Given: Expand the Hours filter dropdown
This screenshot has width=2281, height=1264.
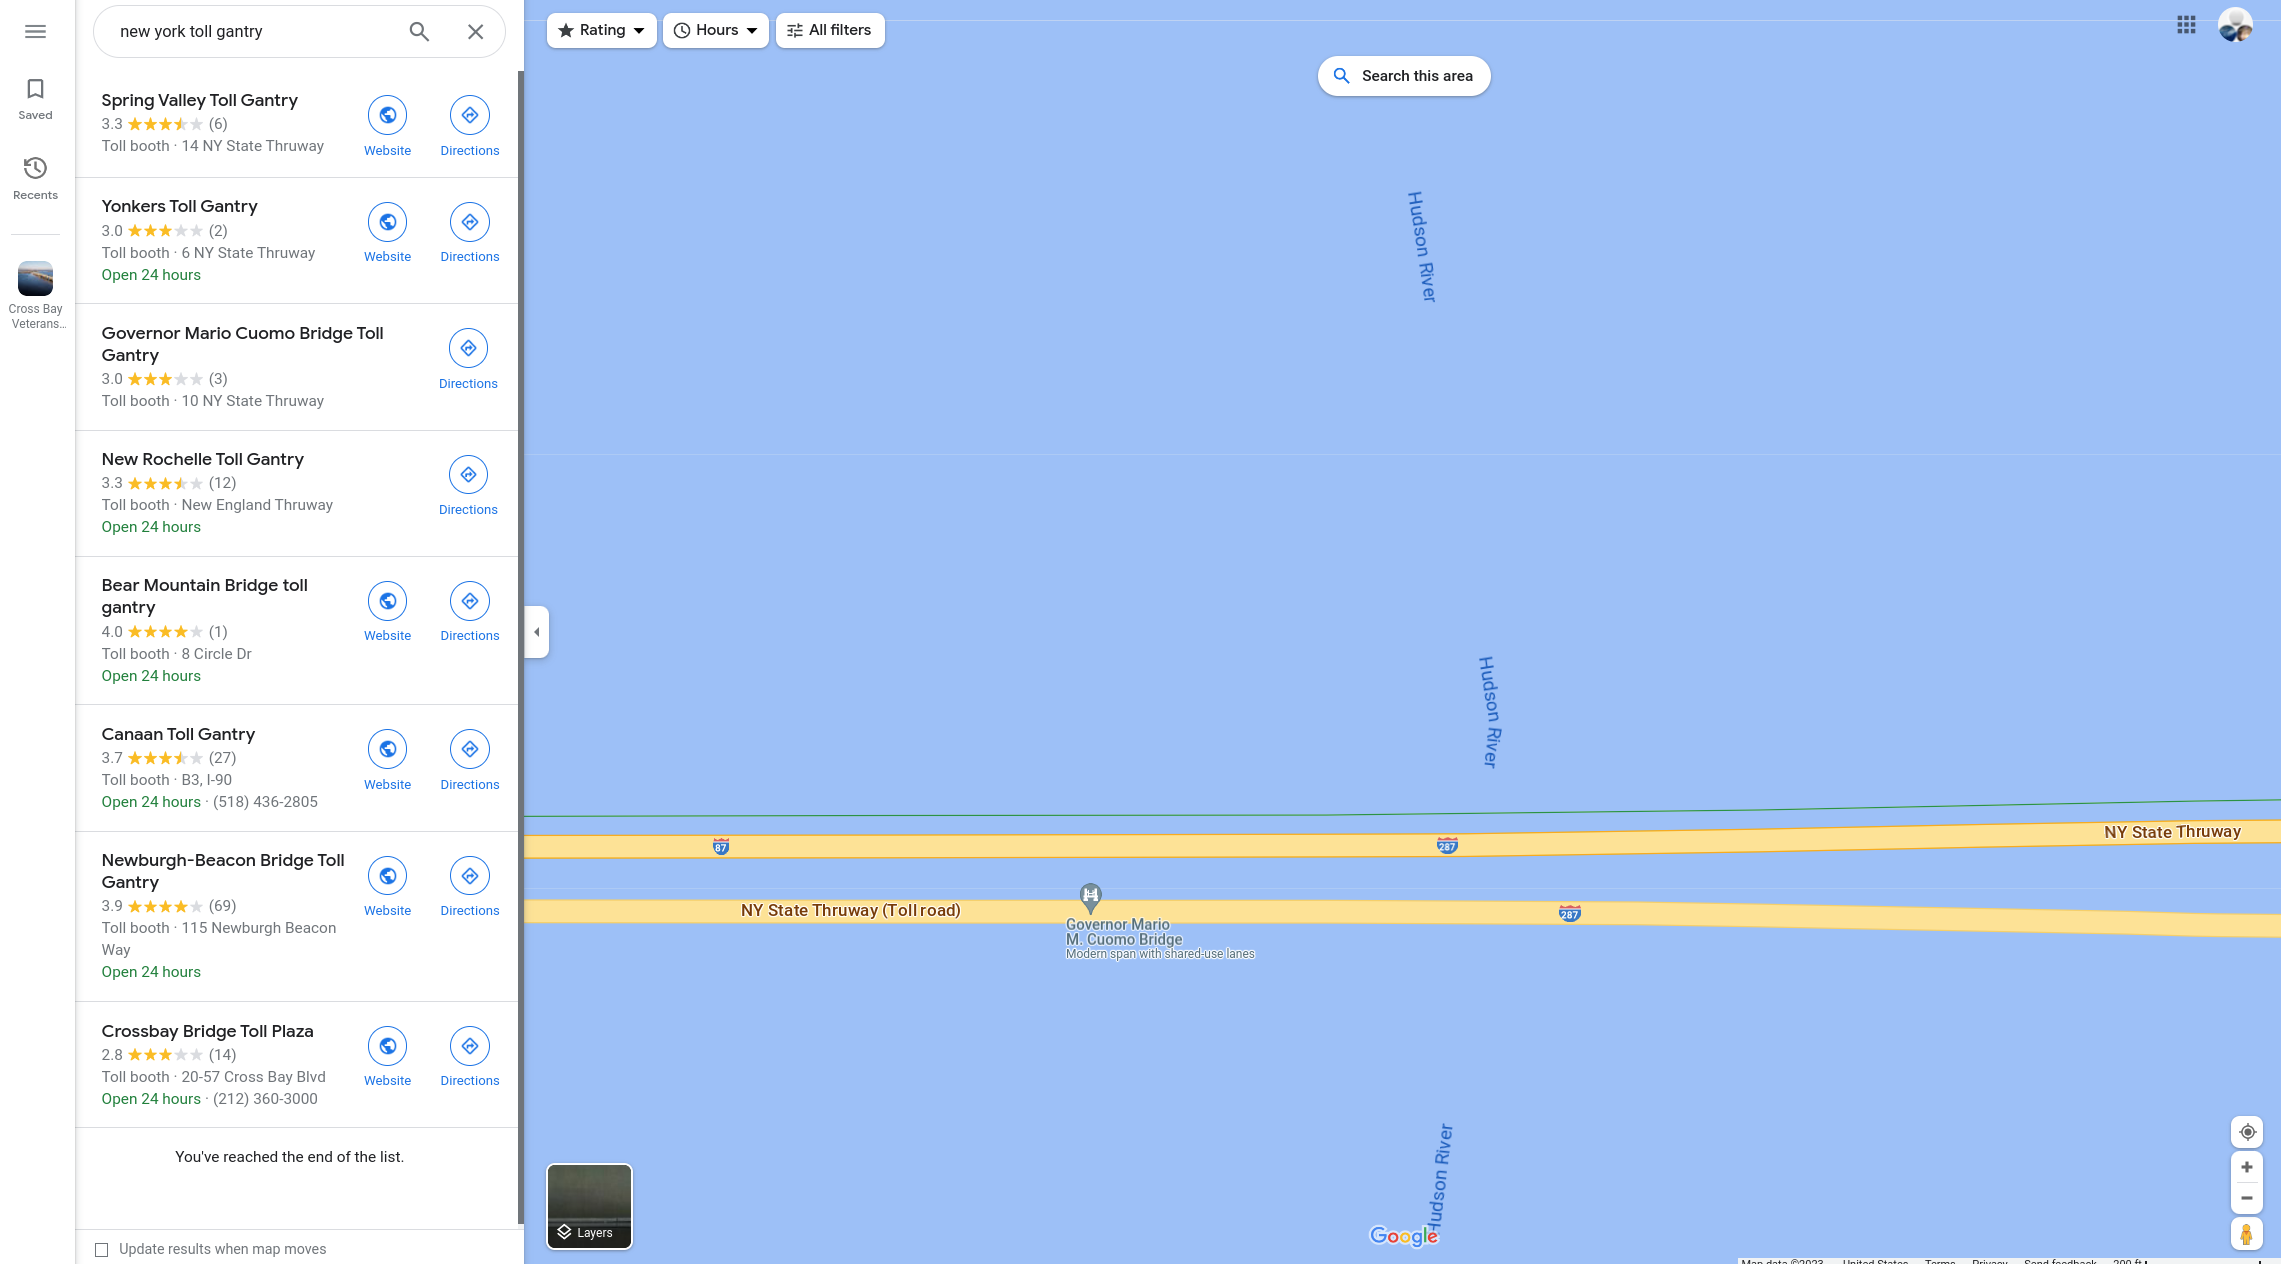Looking at the screenshot, I should [714, 30].
